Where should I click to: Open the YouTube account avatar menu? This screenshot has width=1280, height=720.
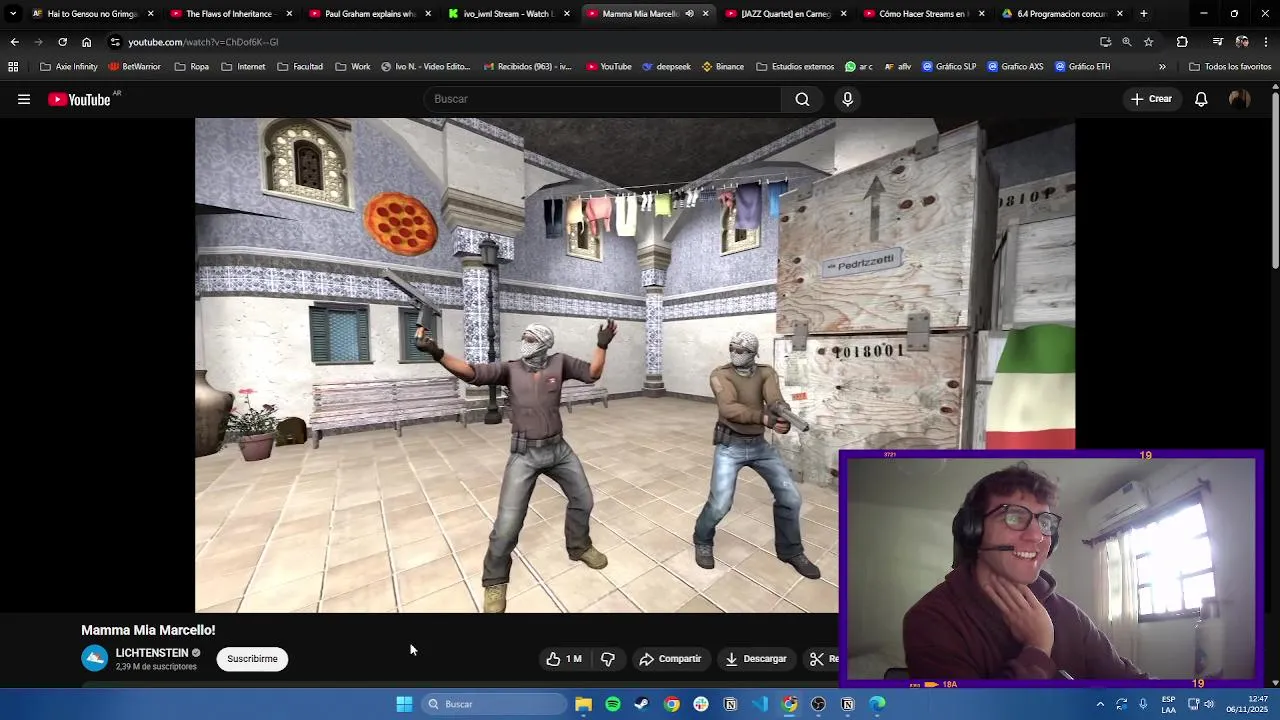pyautogui.click(x=1239, y=99)
